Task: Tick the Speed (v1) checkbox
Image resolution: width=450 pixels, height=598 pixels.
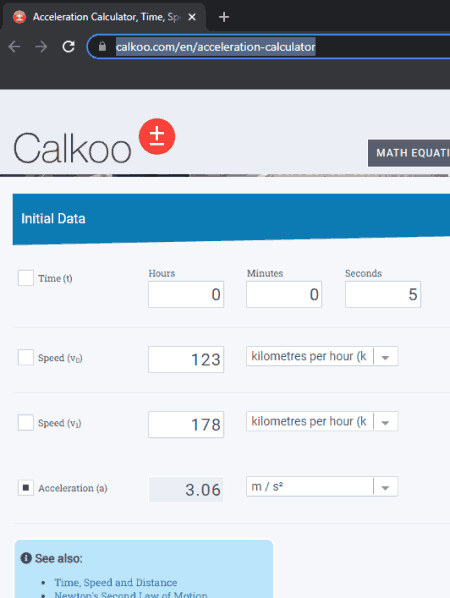Action: pyautogui.click(x=26, y=423)
